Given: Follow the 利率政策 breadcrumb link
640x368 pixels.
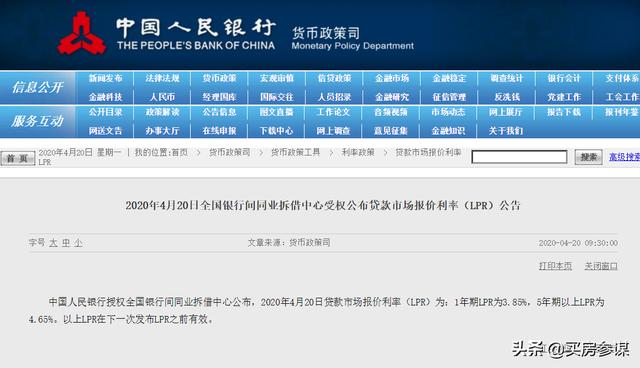Looking at the screenshot, I should [x=358, y=152].
